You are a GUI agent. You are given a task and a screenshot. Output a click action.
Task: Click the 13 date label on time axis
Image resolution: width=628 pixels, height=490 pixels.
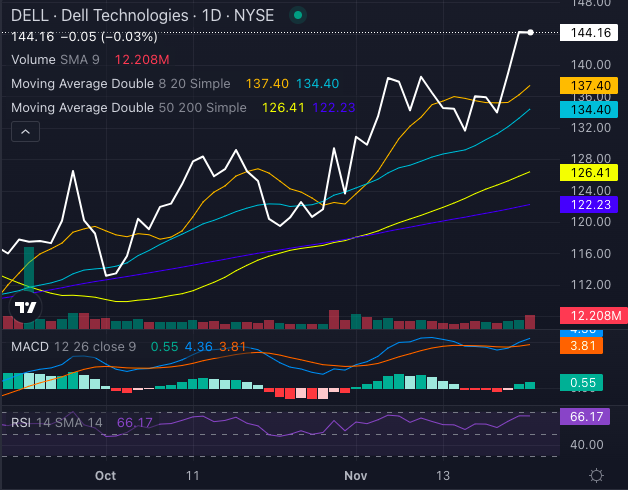[x=443, y=476]
